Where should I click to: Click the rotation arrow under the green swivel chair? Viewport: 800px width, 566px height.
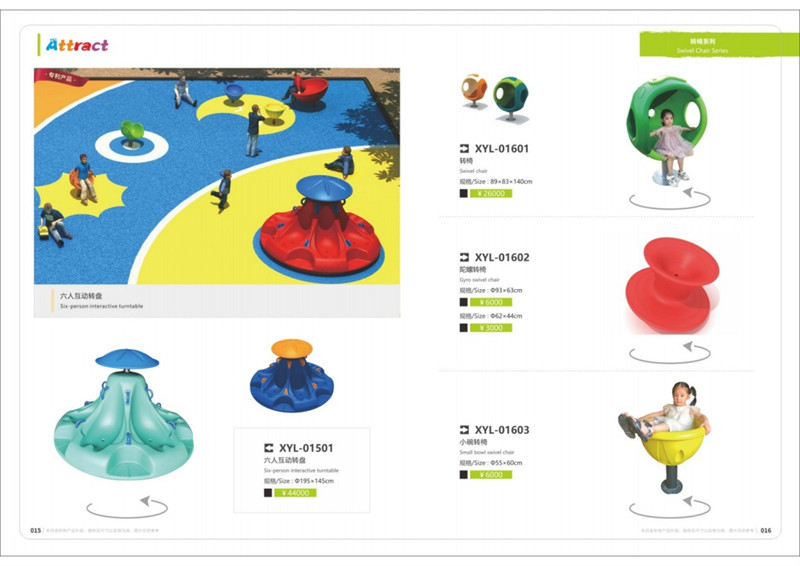coord(669,199)
